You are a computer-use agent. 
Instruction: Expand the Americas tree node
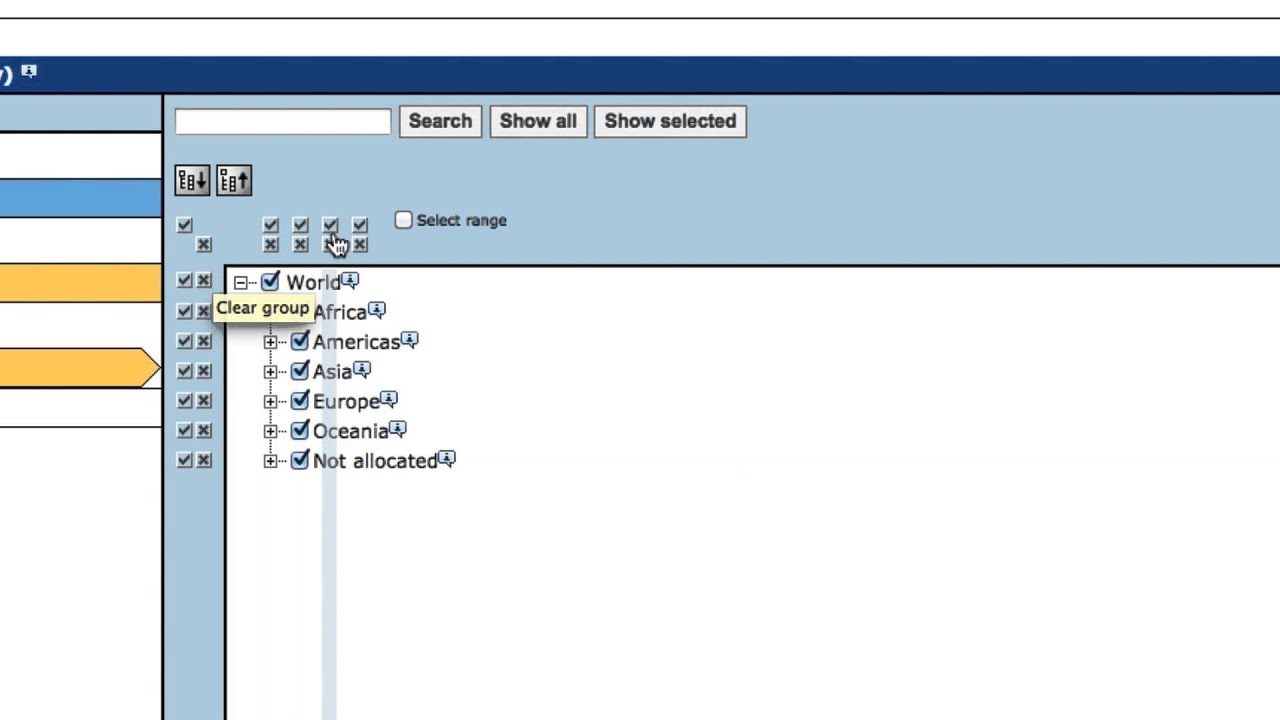point(270,342)
